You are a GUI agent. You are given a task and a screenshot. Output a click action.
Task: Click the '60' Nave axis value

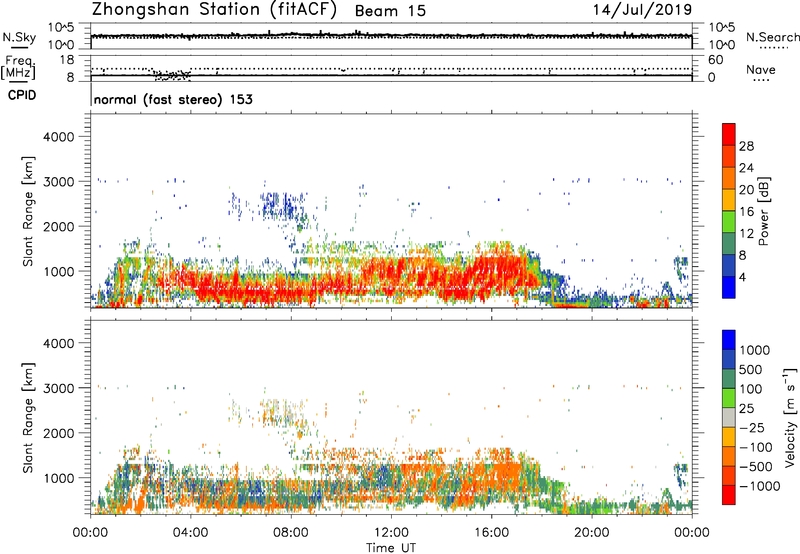pos(715,60)
